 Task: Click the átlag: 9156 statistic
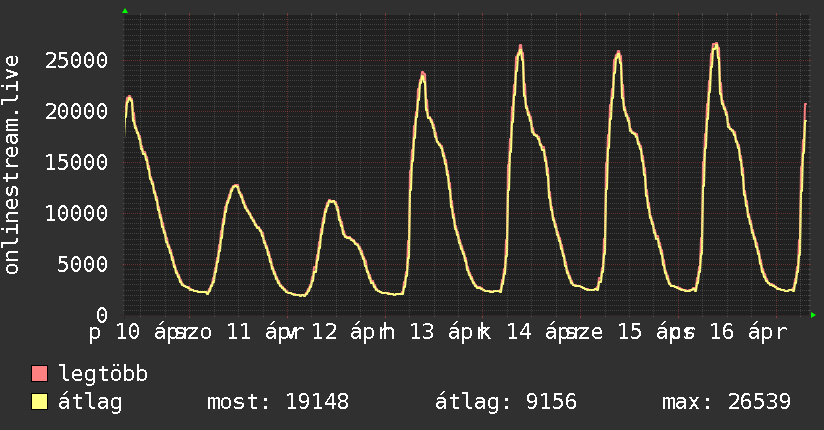click(506, 402)
